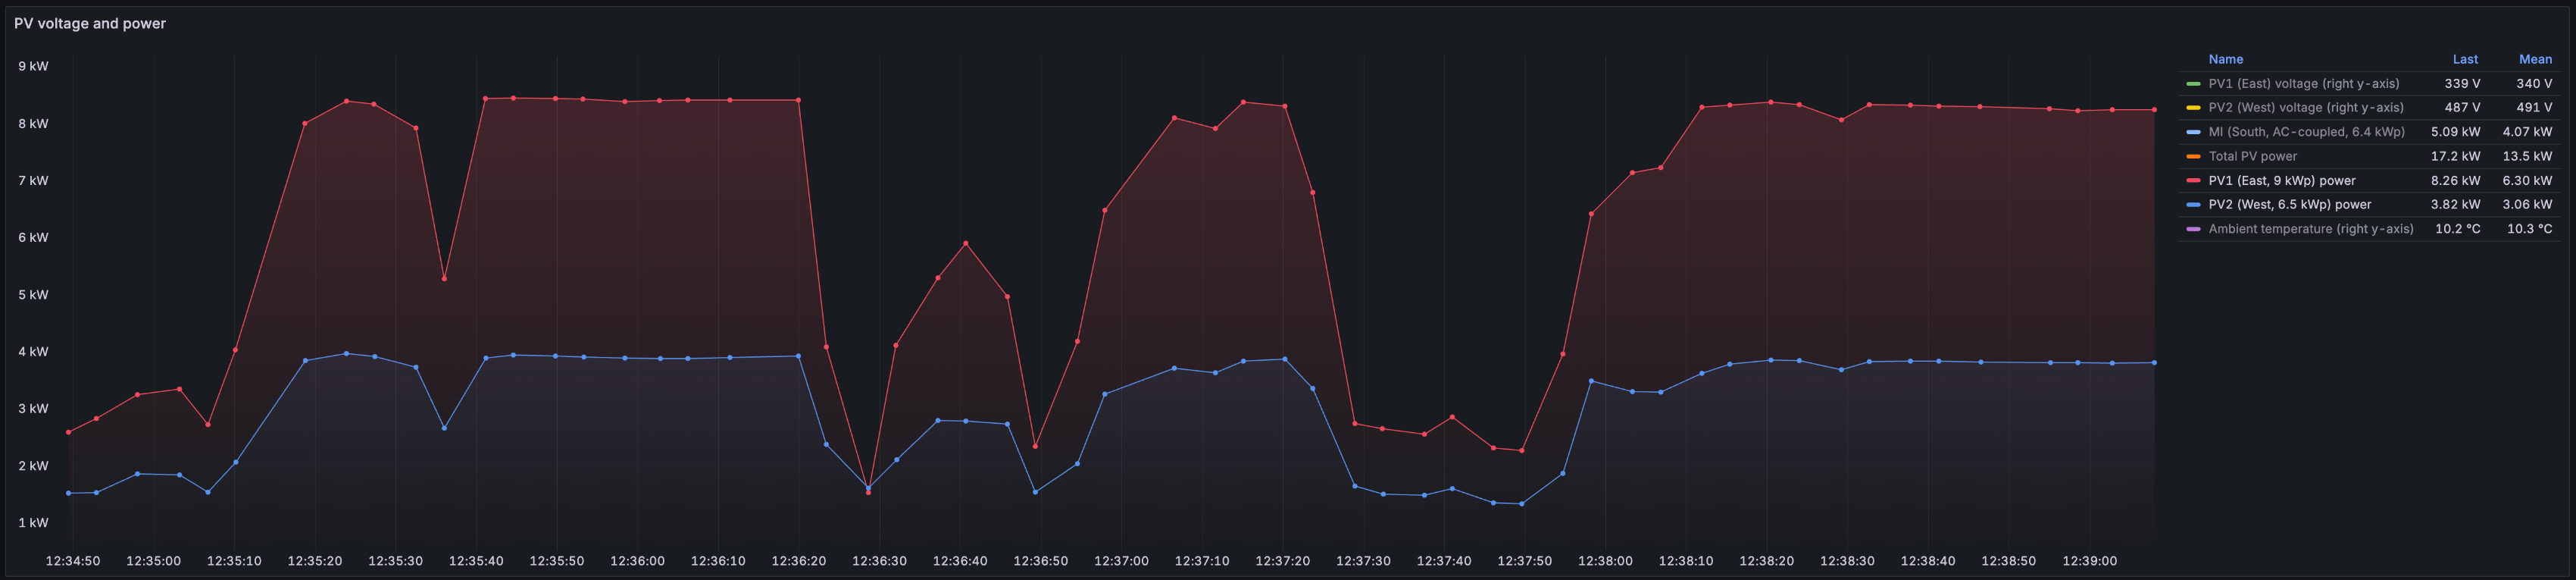Click the red PV1 (East, 9 kWp) power swatch
The height and width of the screenshot is (580, 2576).
pyautogui.click(x=2193, y=181)
